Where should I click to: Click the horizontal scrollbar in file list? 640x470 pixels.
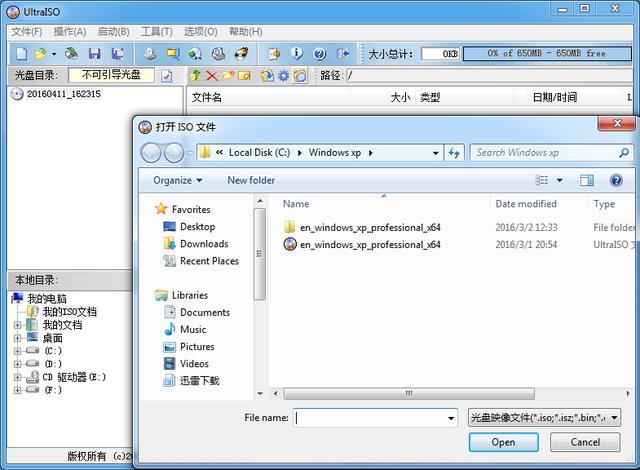pos(409,393)
